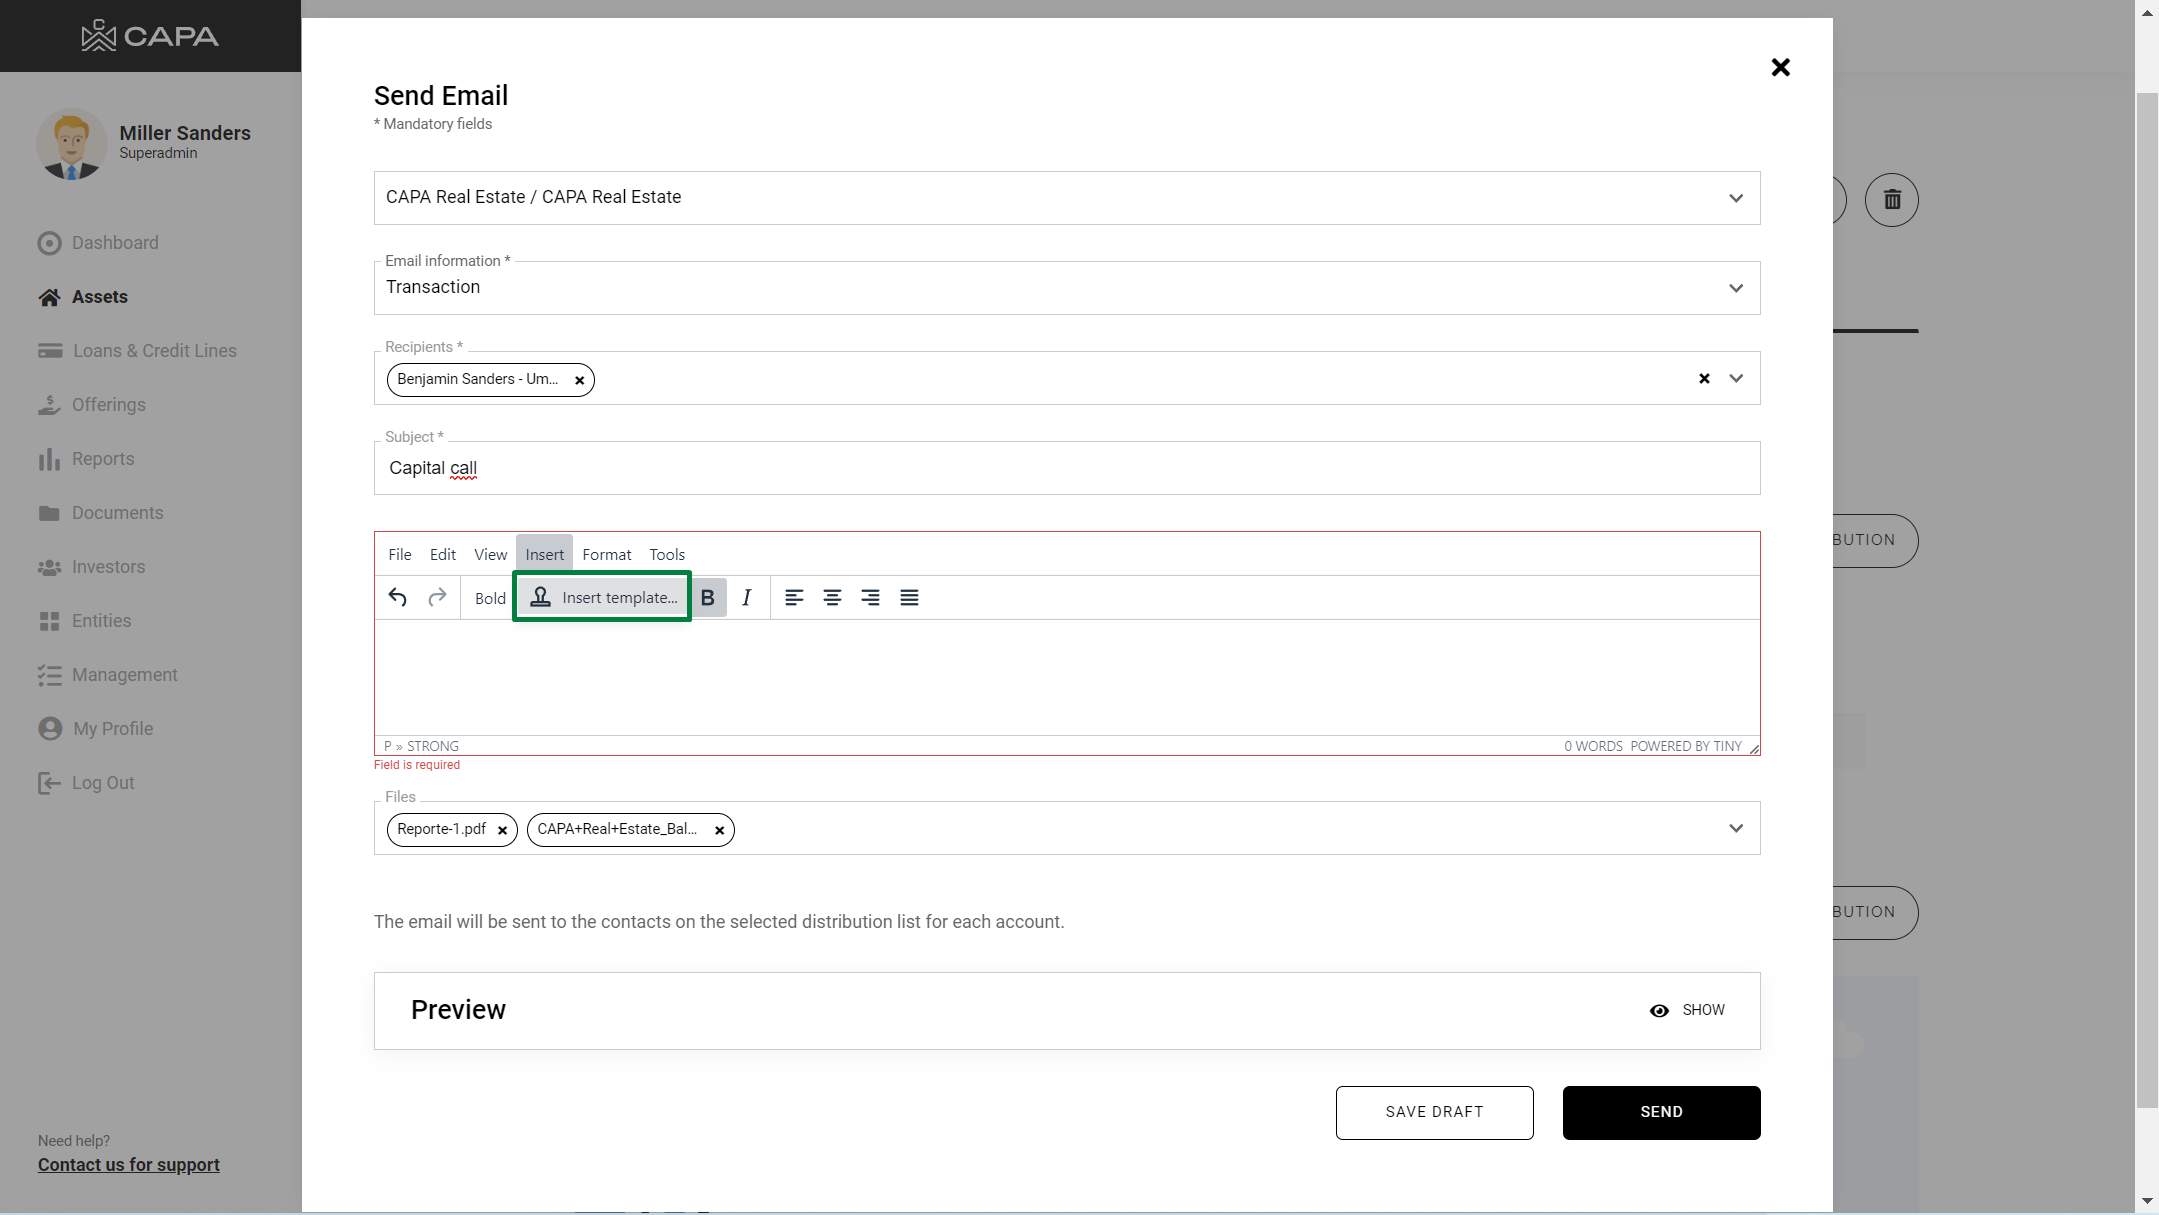Open the Tools menu in editor
2159x1215 pixels.
tap(666, 554)
